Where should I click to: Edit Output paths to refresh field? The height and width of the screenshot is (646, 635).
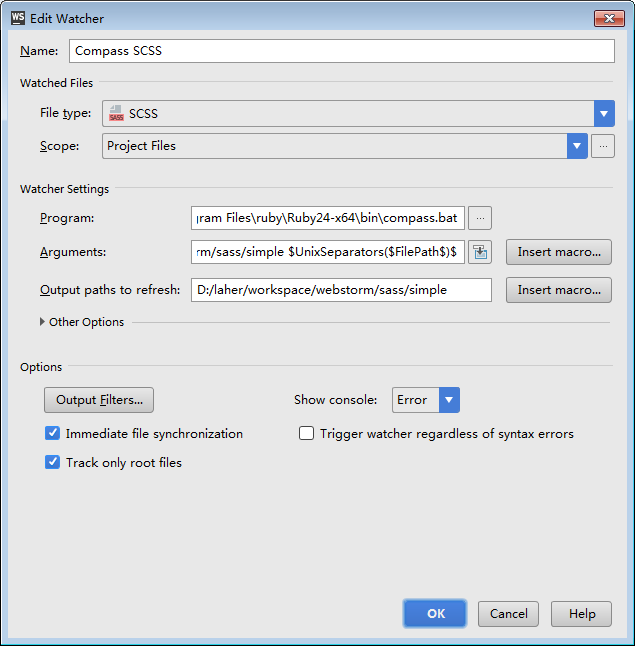341,290
